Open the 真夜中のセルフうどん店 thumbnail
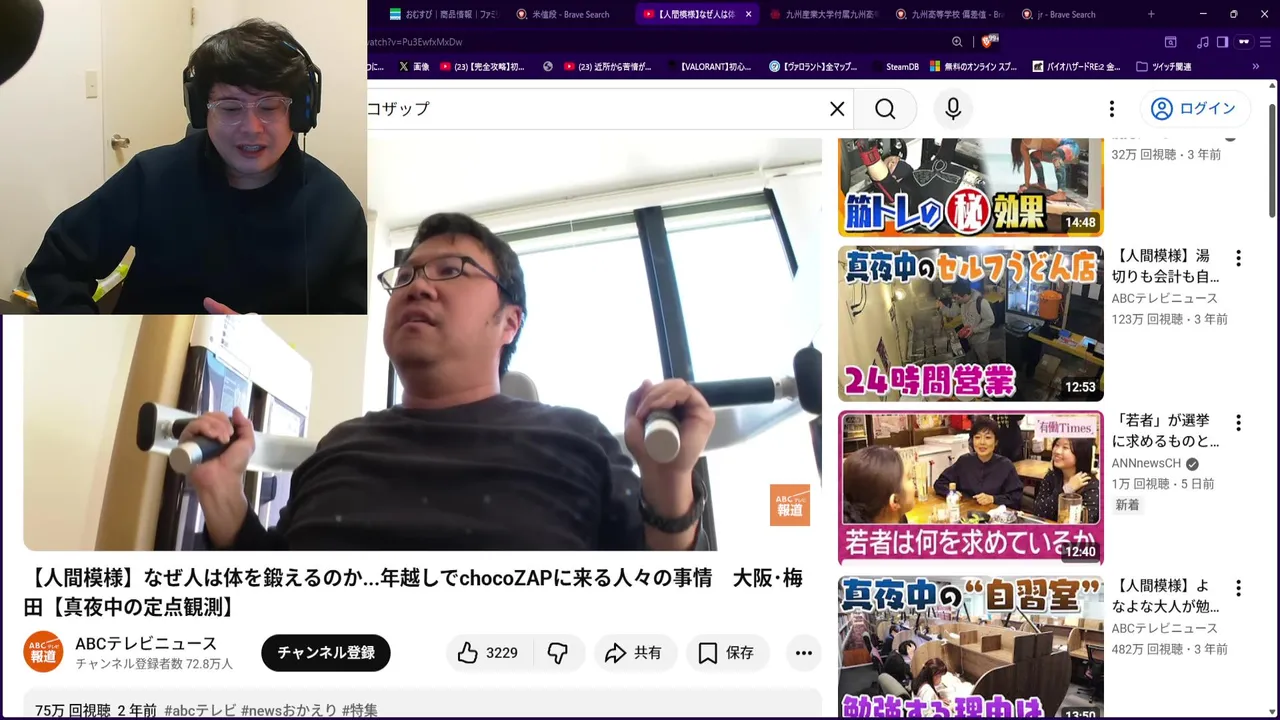Screen dimensions: 1280x720 (x=970, y=323)
